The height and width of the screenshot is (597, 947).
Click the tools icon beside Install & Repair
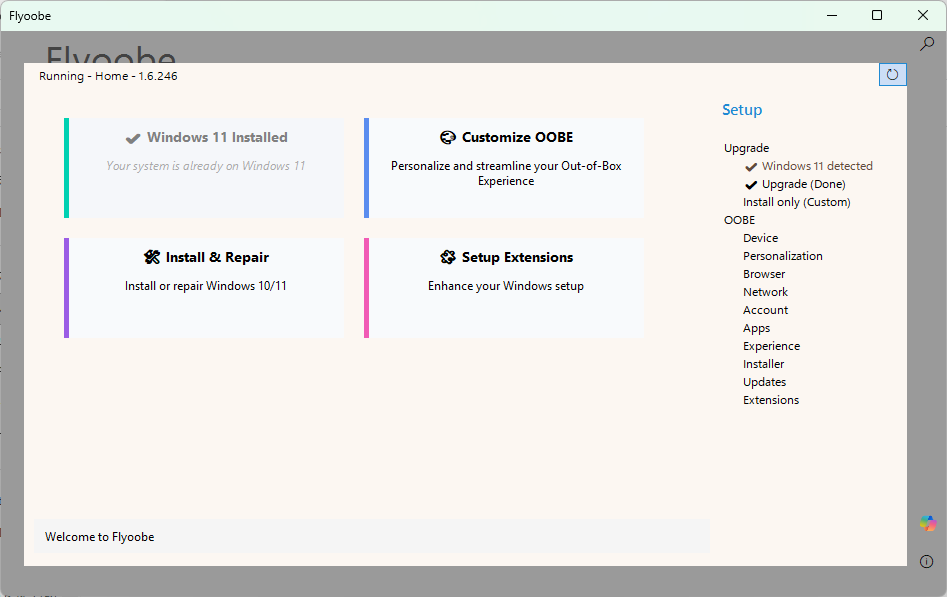(x=152, y=257)
